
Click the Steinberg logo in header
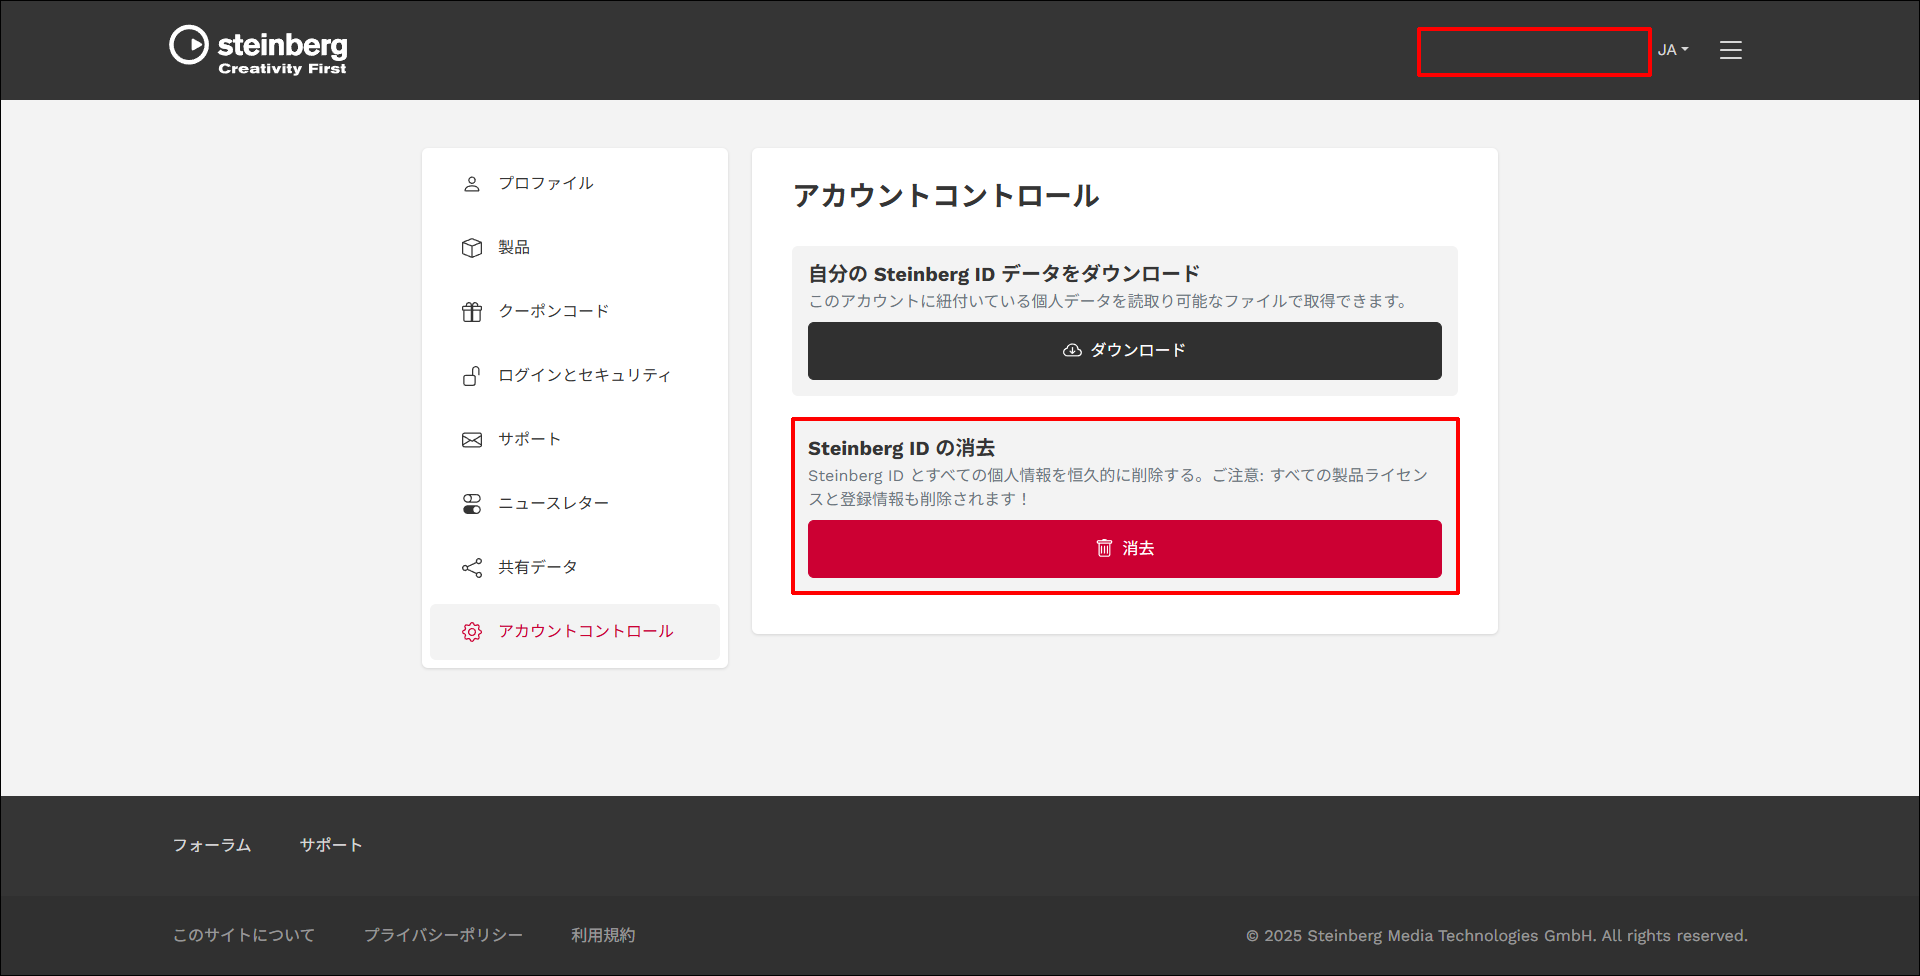pos(258,50)
